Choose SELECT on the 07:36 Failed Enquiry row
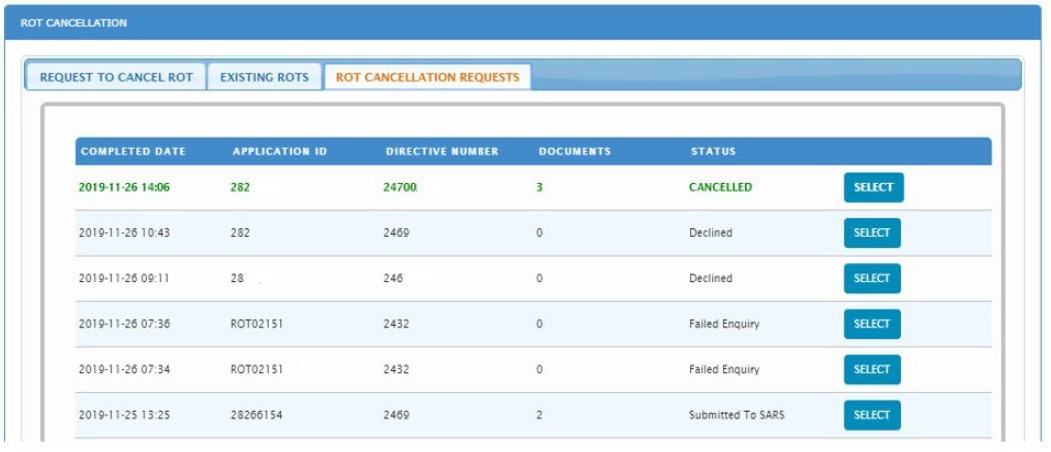The height and width of the screenshot is (452, 1051). [872, 324]
